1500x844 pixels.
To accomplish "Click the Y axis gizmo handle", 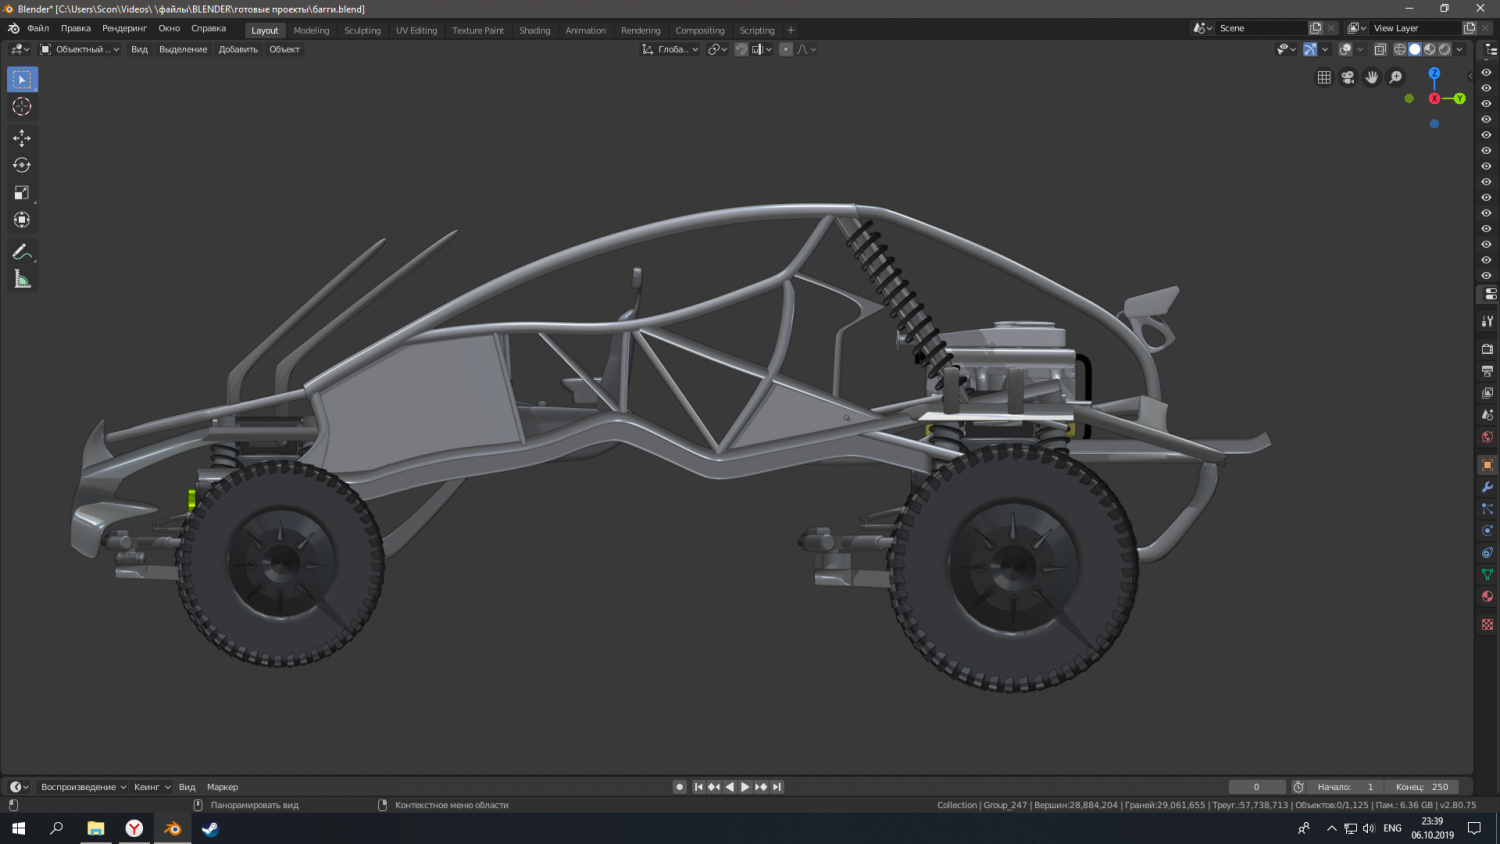I will [1460, 98].
